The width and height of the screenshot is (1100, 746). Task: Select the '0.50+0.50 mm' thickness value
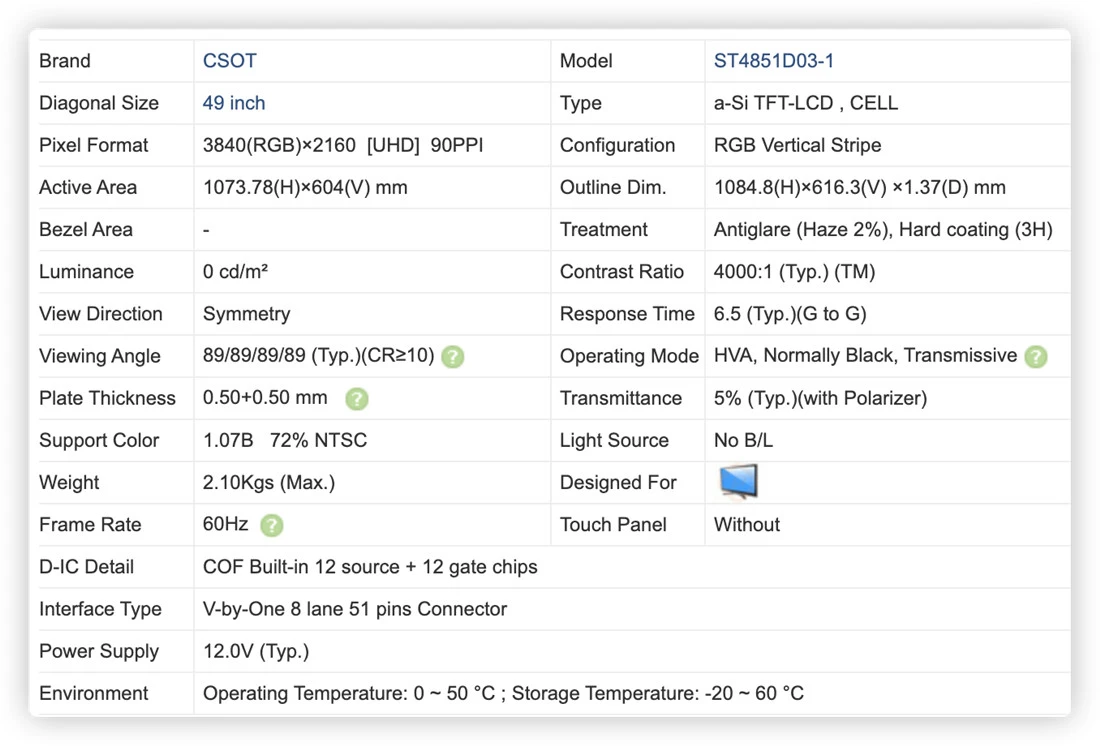[265, 398]
